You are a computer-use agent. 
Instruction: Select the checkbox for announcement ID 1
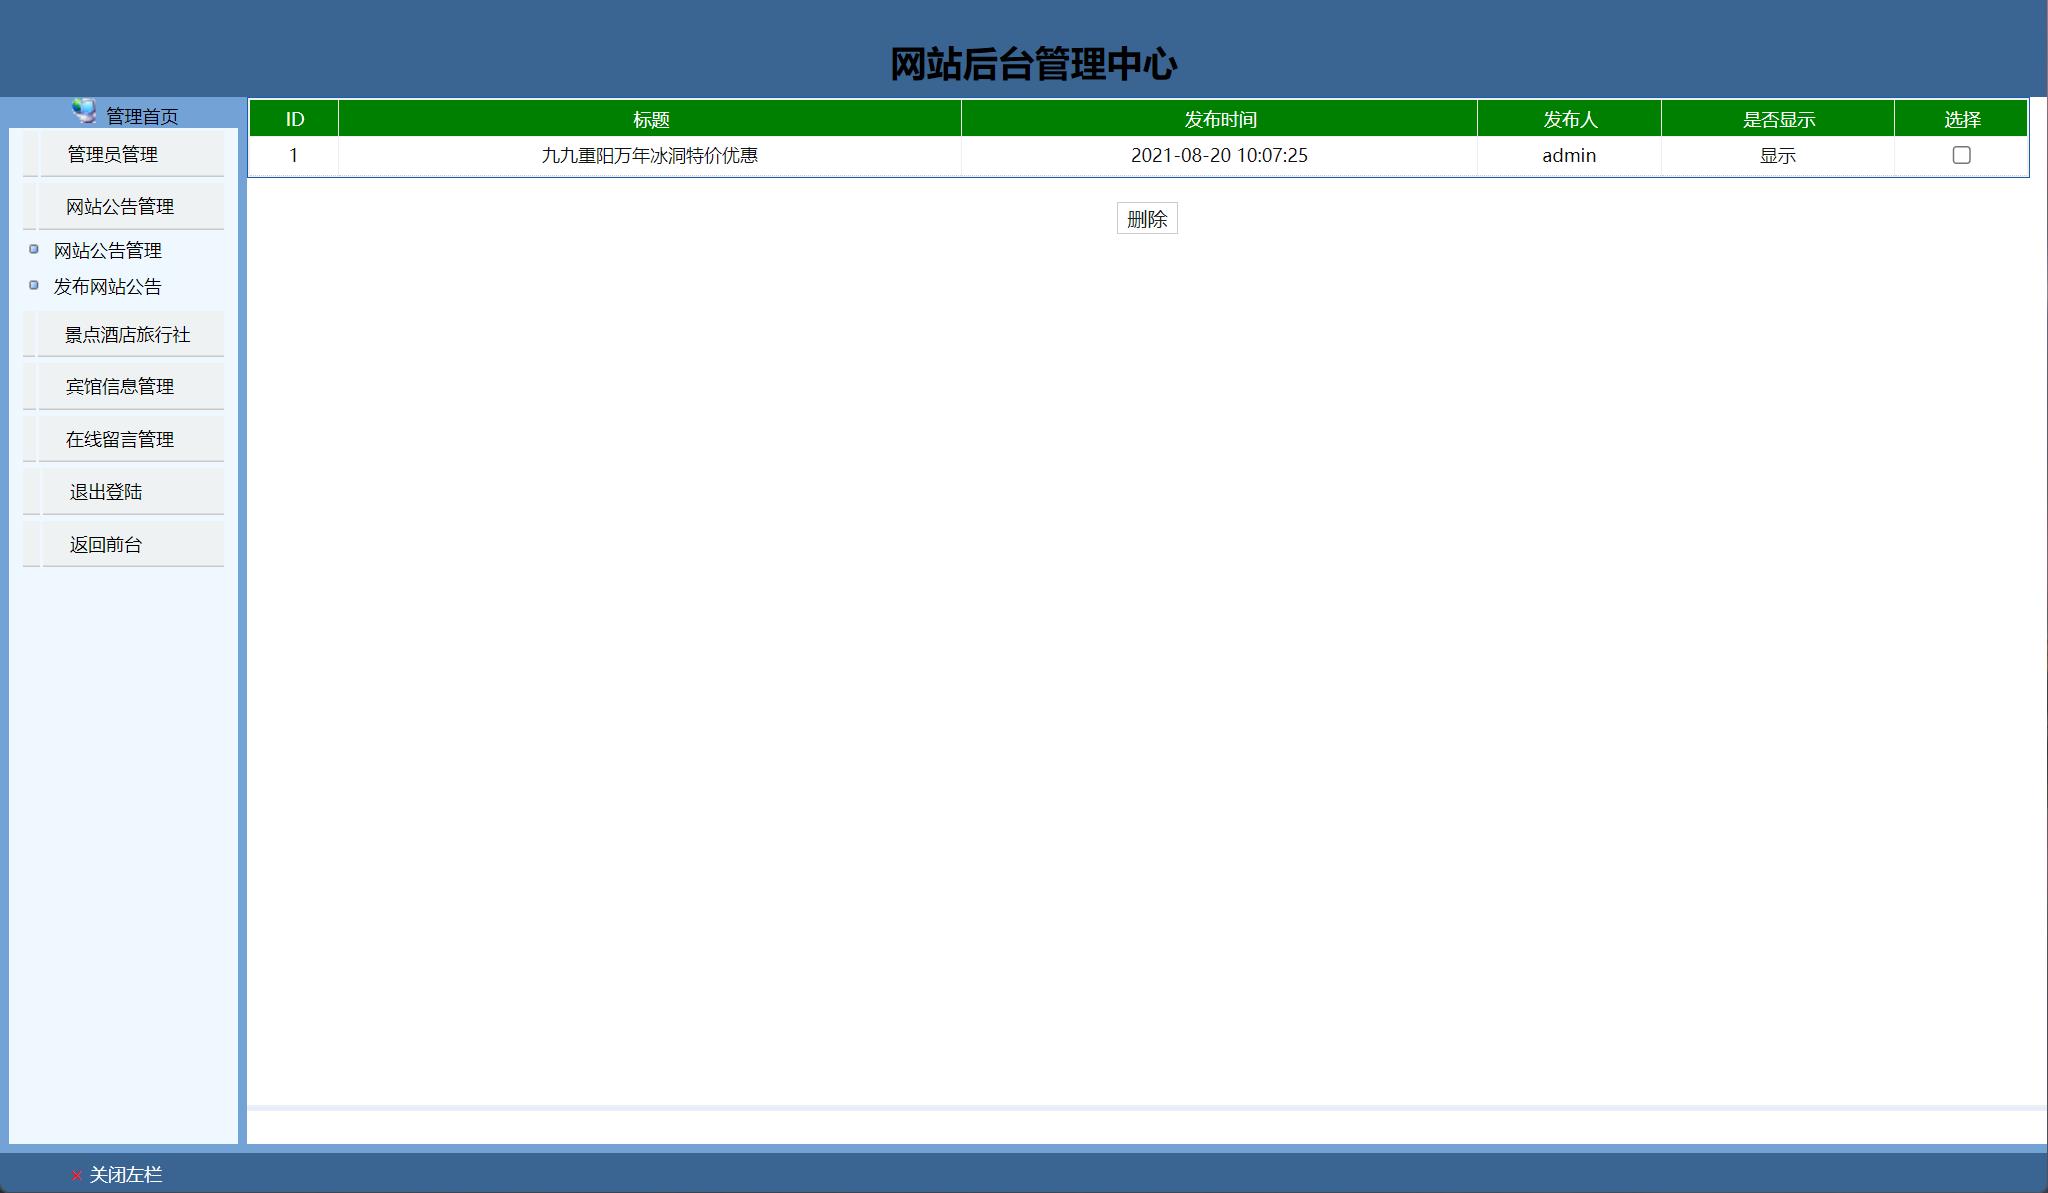point(1961,154)
